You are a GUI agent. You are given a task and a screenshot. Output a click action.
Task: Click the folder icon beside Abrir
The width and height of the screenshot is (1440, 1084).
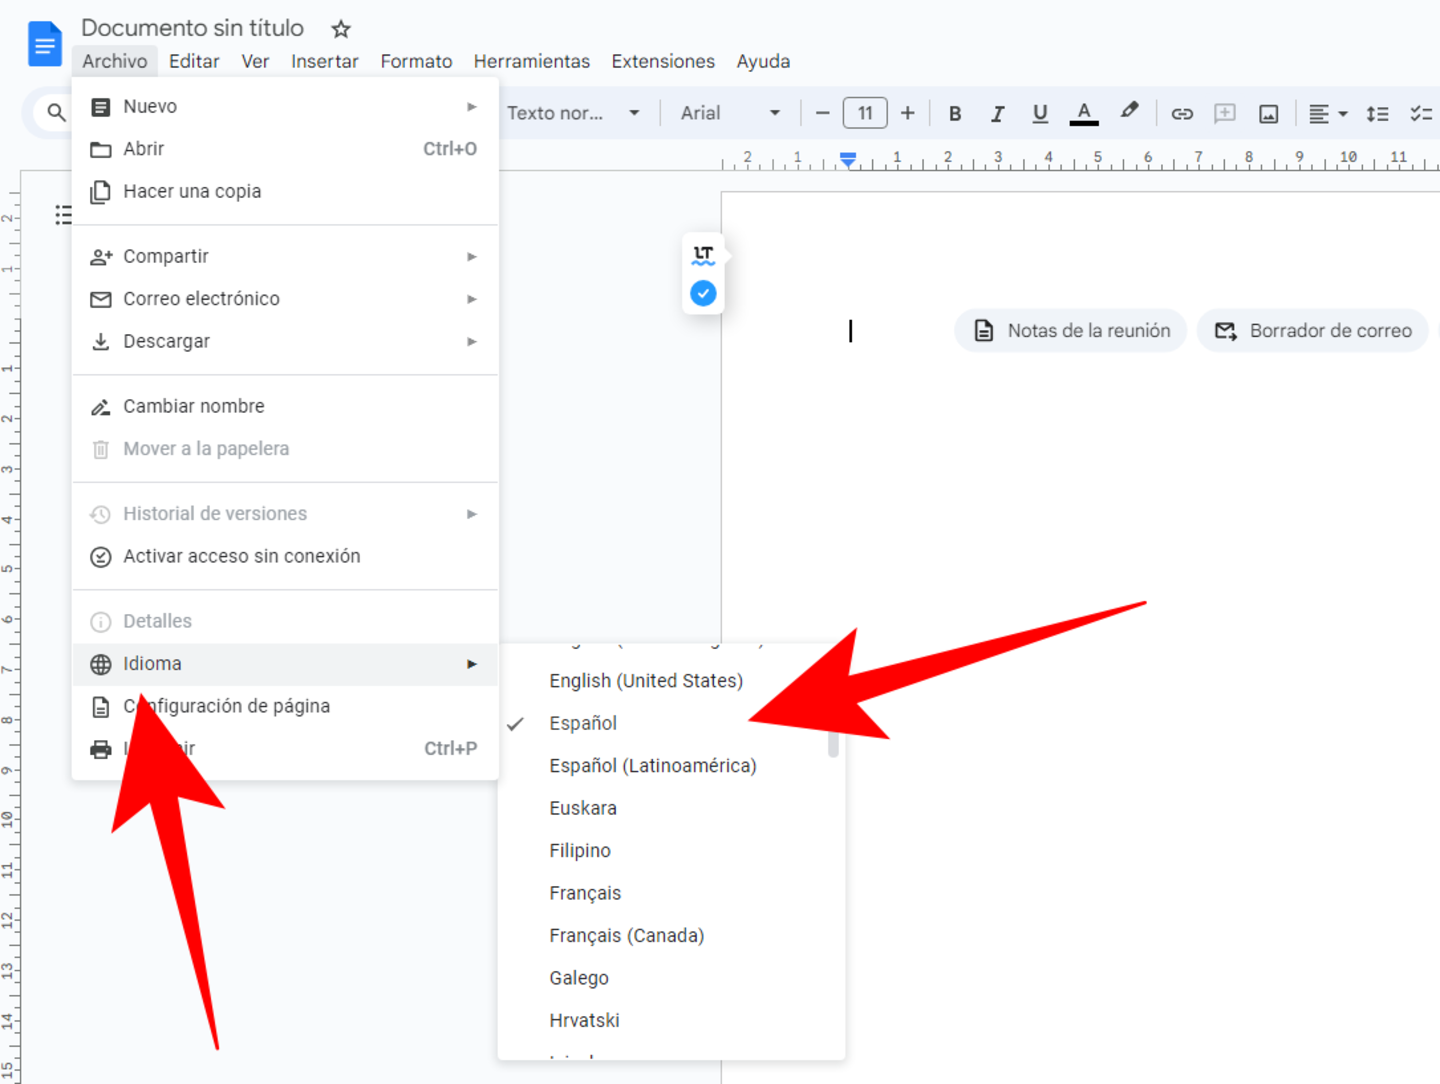pos(101,150)
